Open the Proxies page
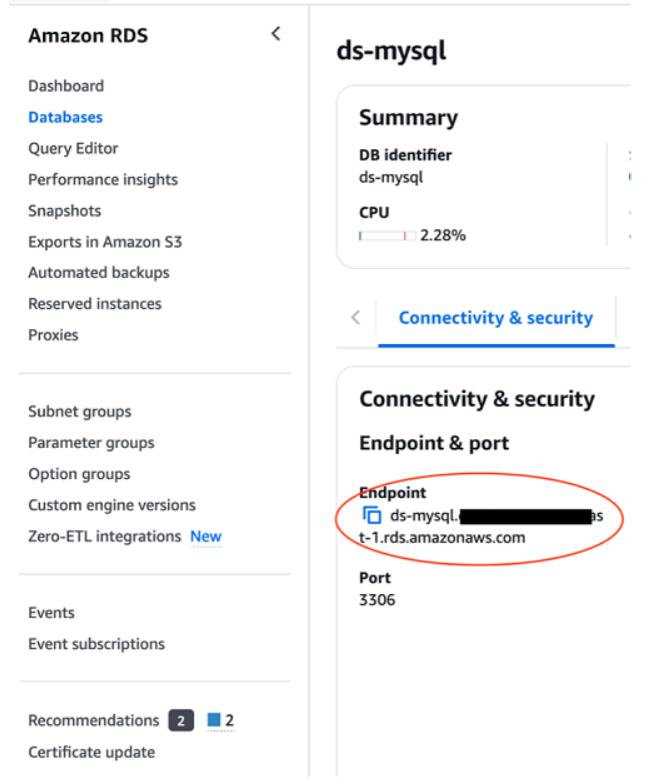The width and height of the screenshot is (659, 780). click(x=53, y=335)
